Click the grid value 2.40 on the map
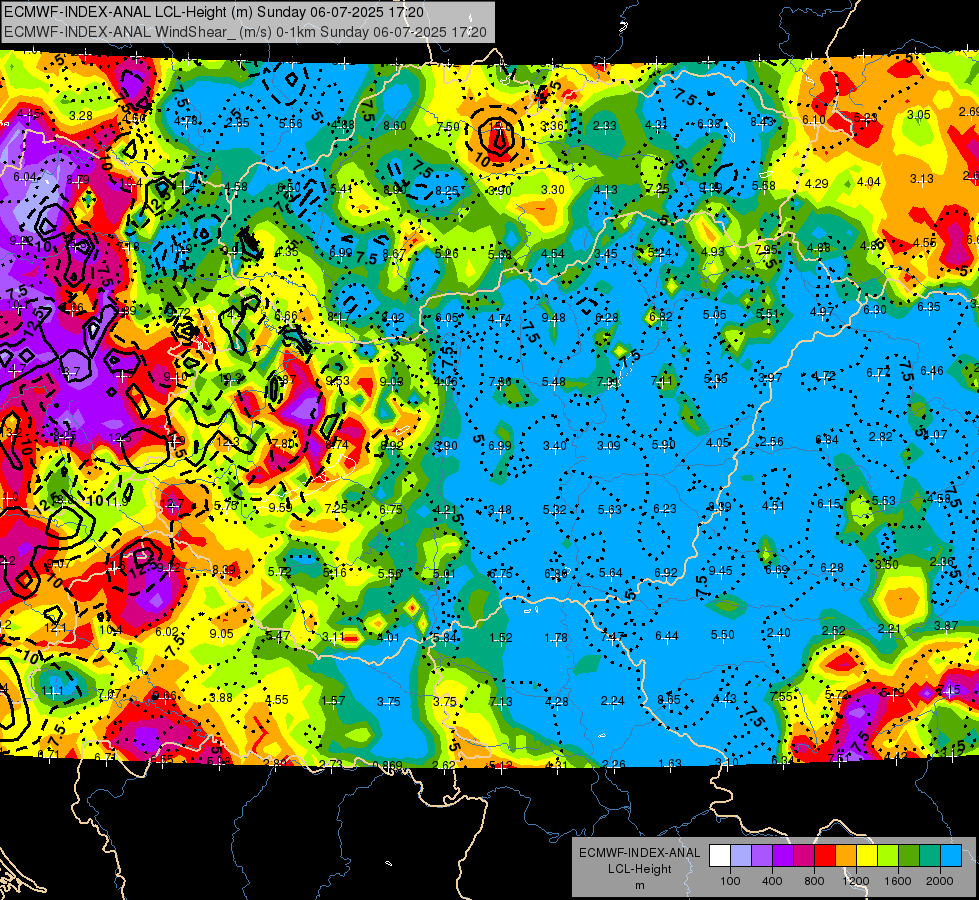This screenshot has height=900, width=979. click(x=779, y=633)
